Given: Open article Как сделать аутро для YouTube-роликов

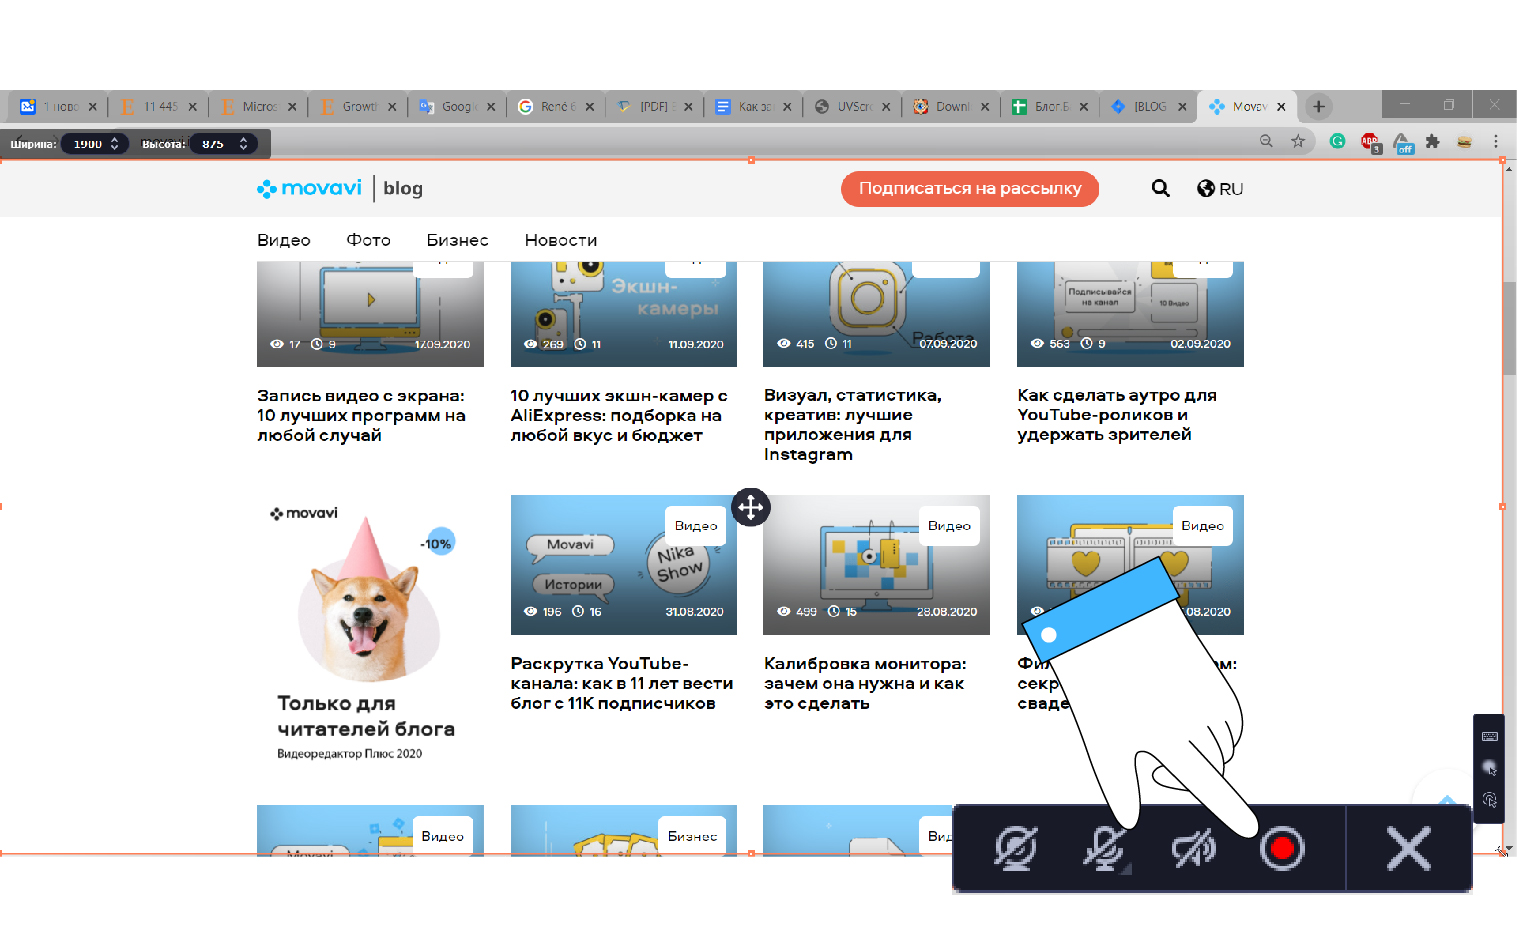Looking at the screenshot, I should (x=1117, y=415).
